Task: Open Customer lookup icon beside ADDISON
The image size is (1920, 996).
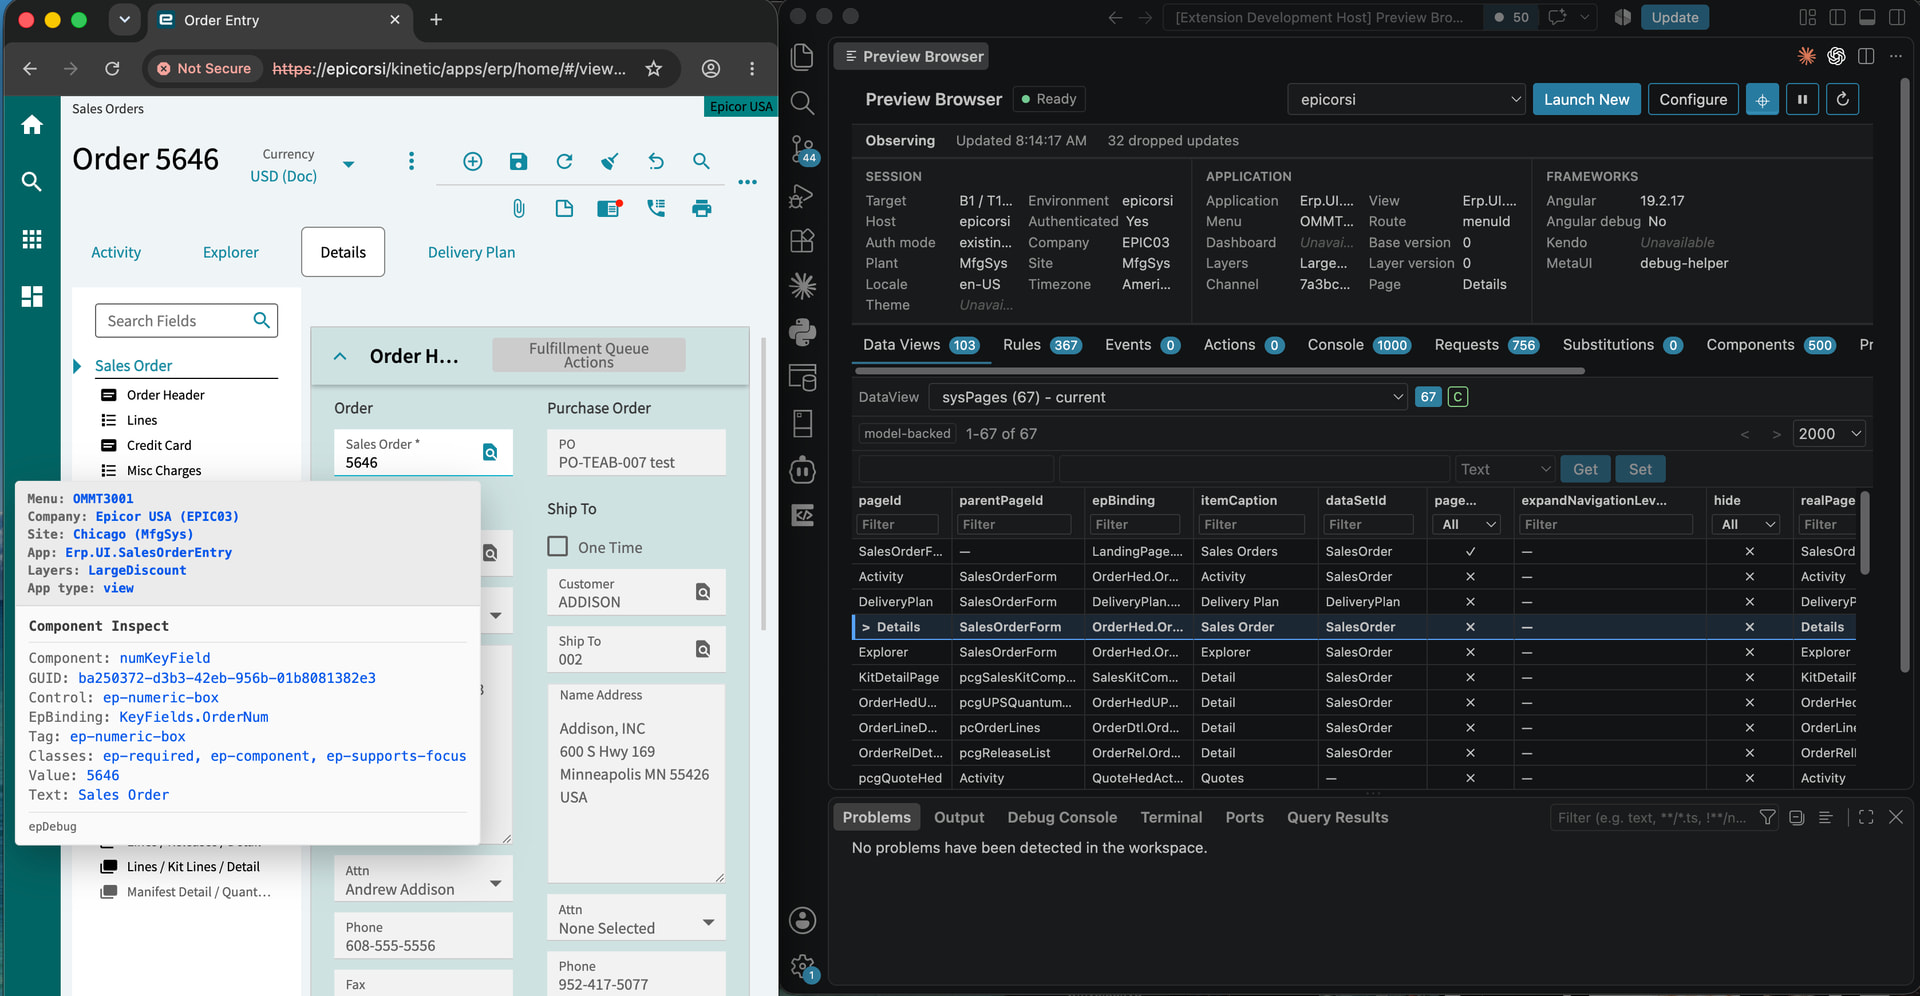Action: (703, 592)
